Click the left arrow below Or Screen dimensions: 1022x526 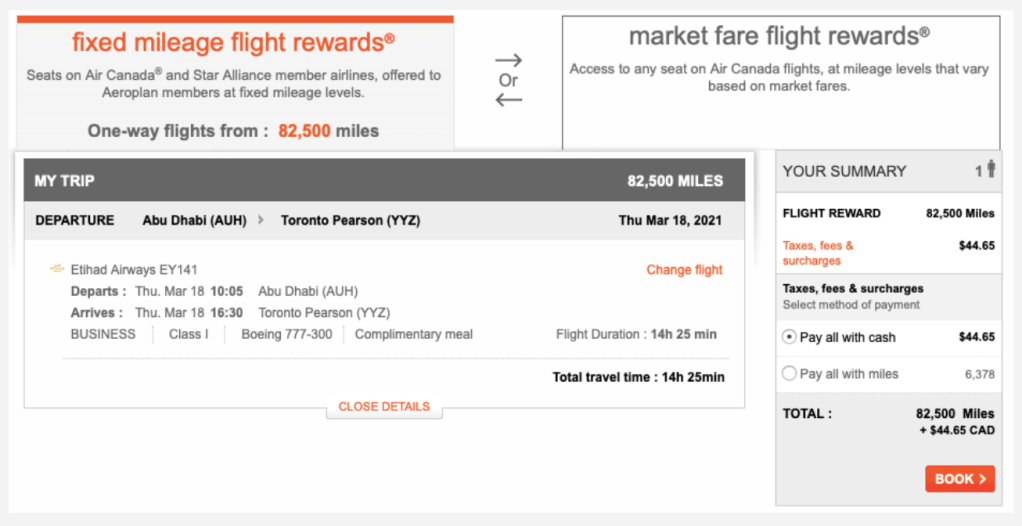pos(509,100)
